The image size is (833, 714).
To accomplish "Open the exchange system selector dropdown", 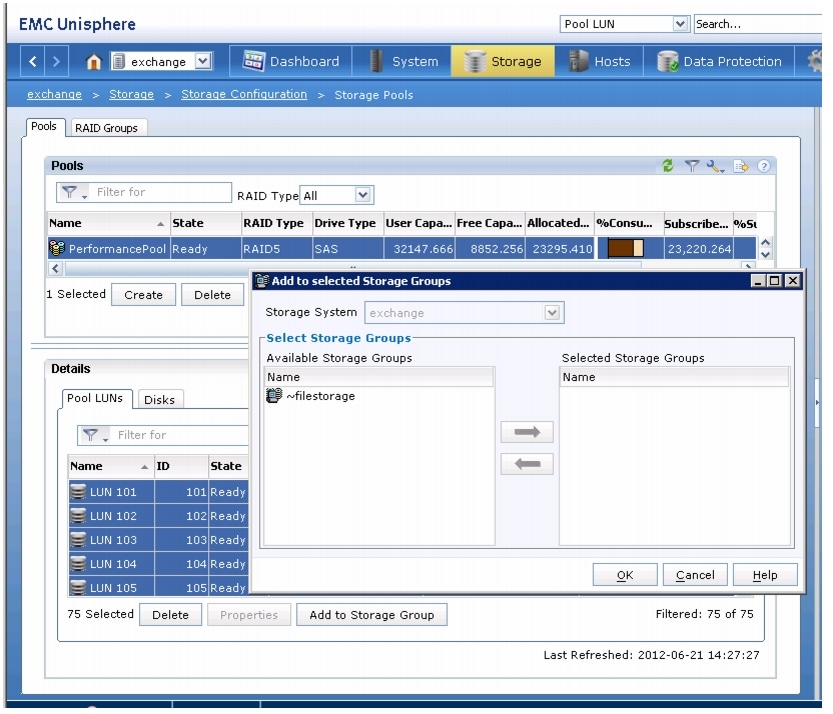I will (203, 61).
